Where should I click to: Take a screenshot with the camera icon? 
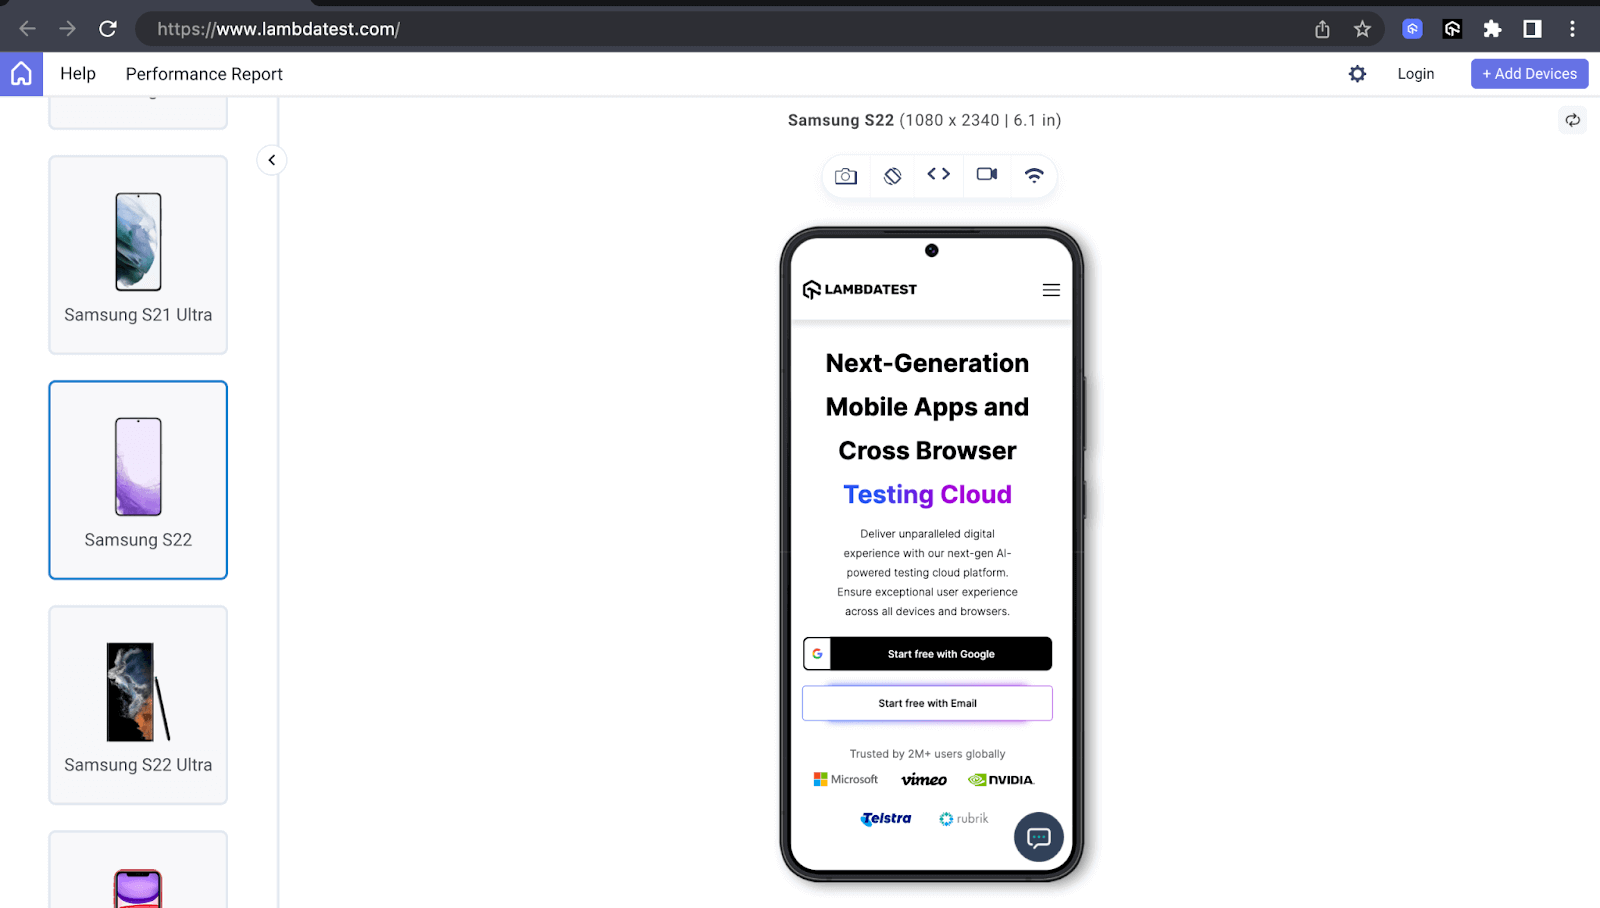pos(846,176)
